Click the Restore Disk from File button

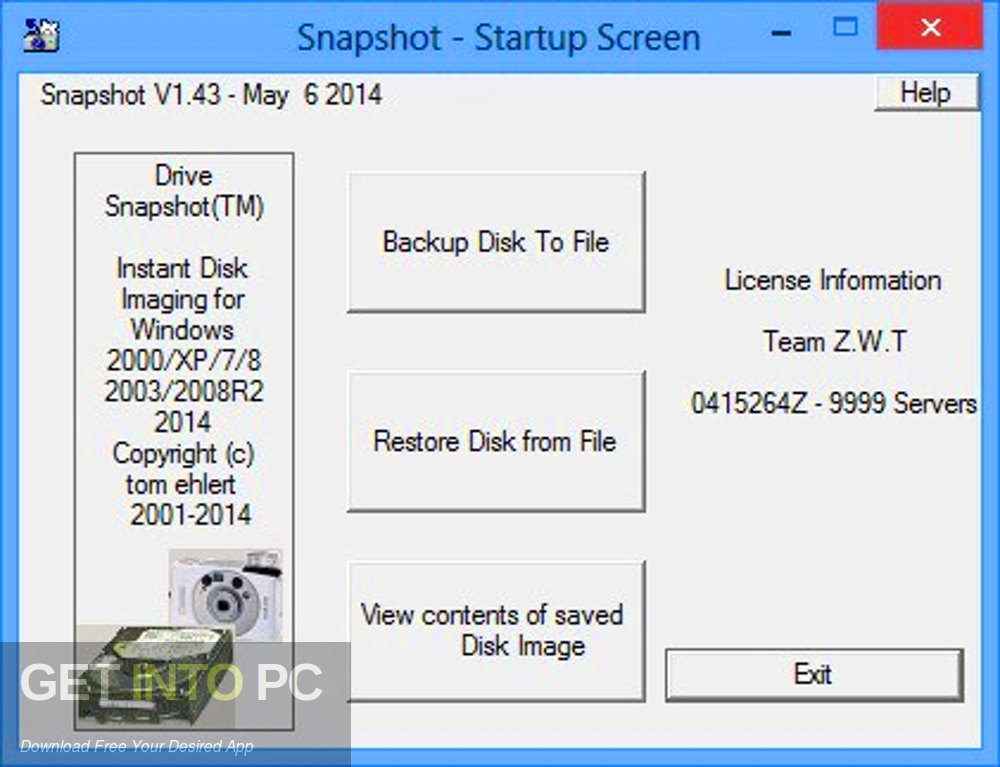[497, 441]
